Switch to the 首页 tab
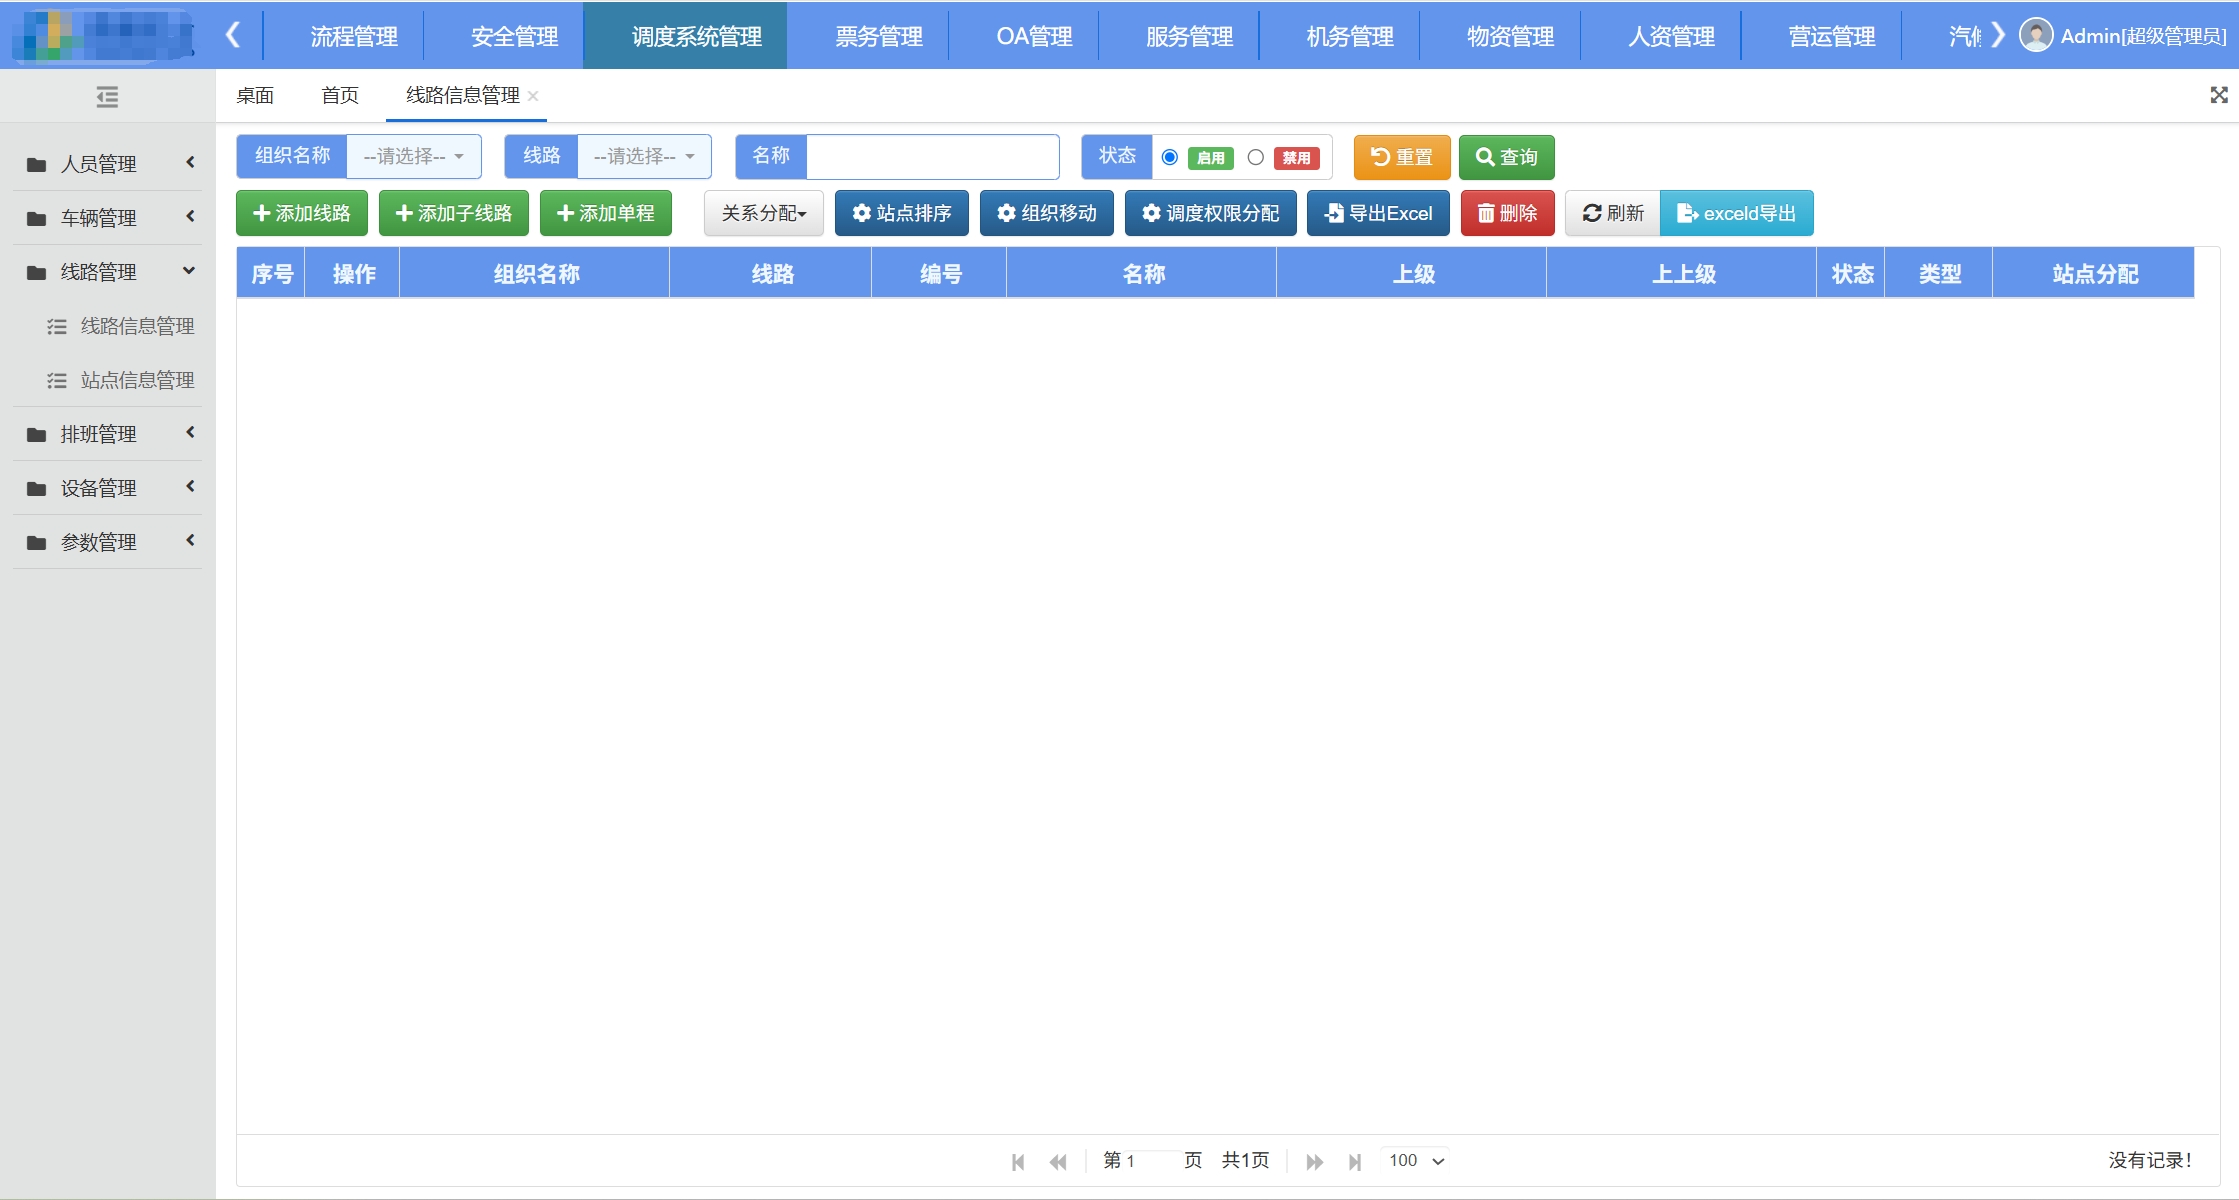The width and height of the screenshot is (2239, 1200). pyautogui.click(x=339, y=95)
